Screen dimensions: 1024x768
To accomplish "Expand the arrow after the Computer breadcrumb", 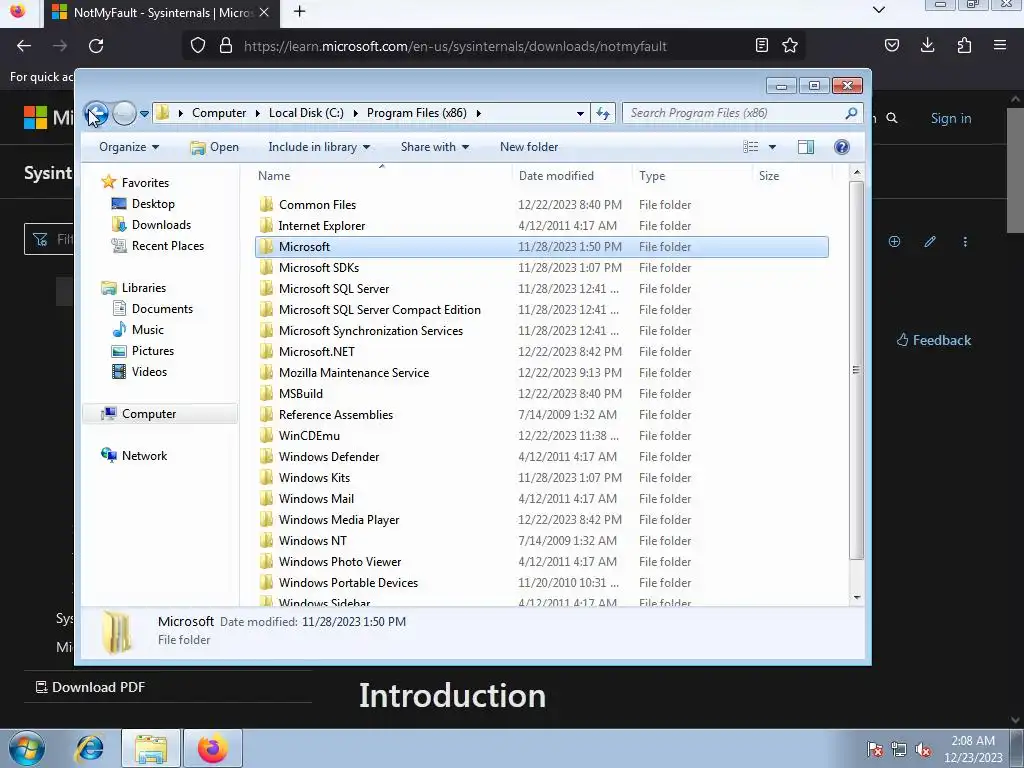I will (257, 113).
